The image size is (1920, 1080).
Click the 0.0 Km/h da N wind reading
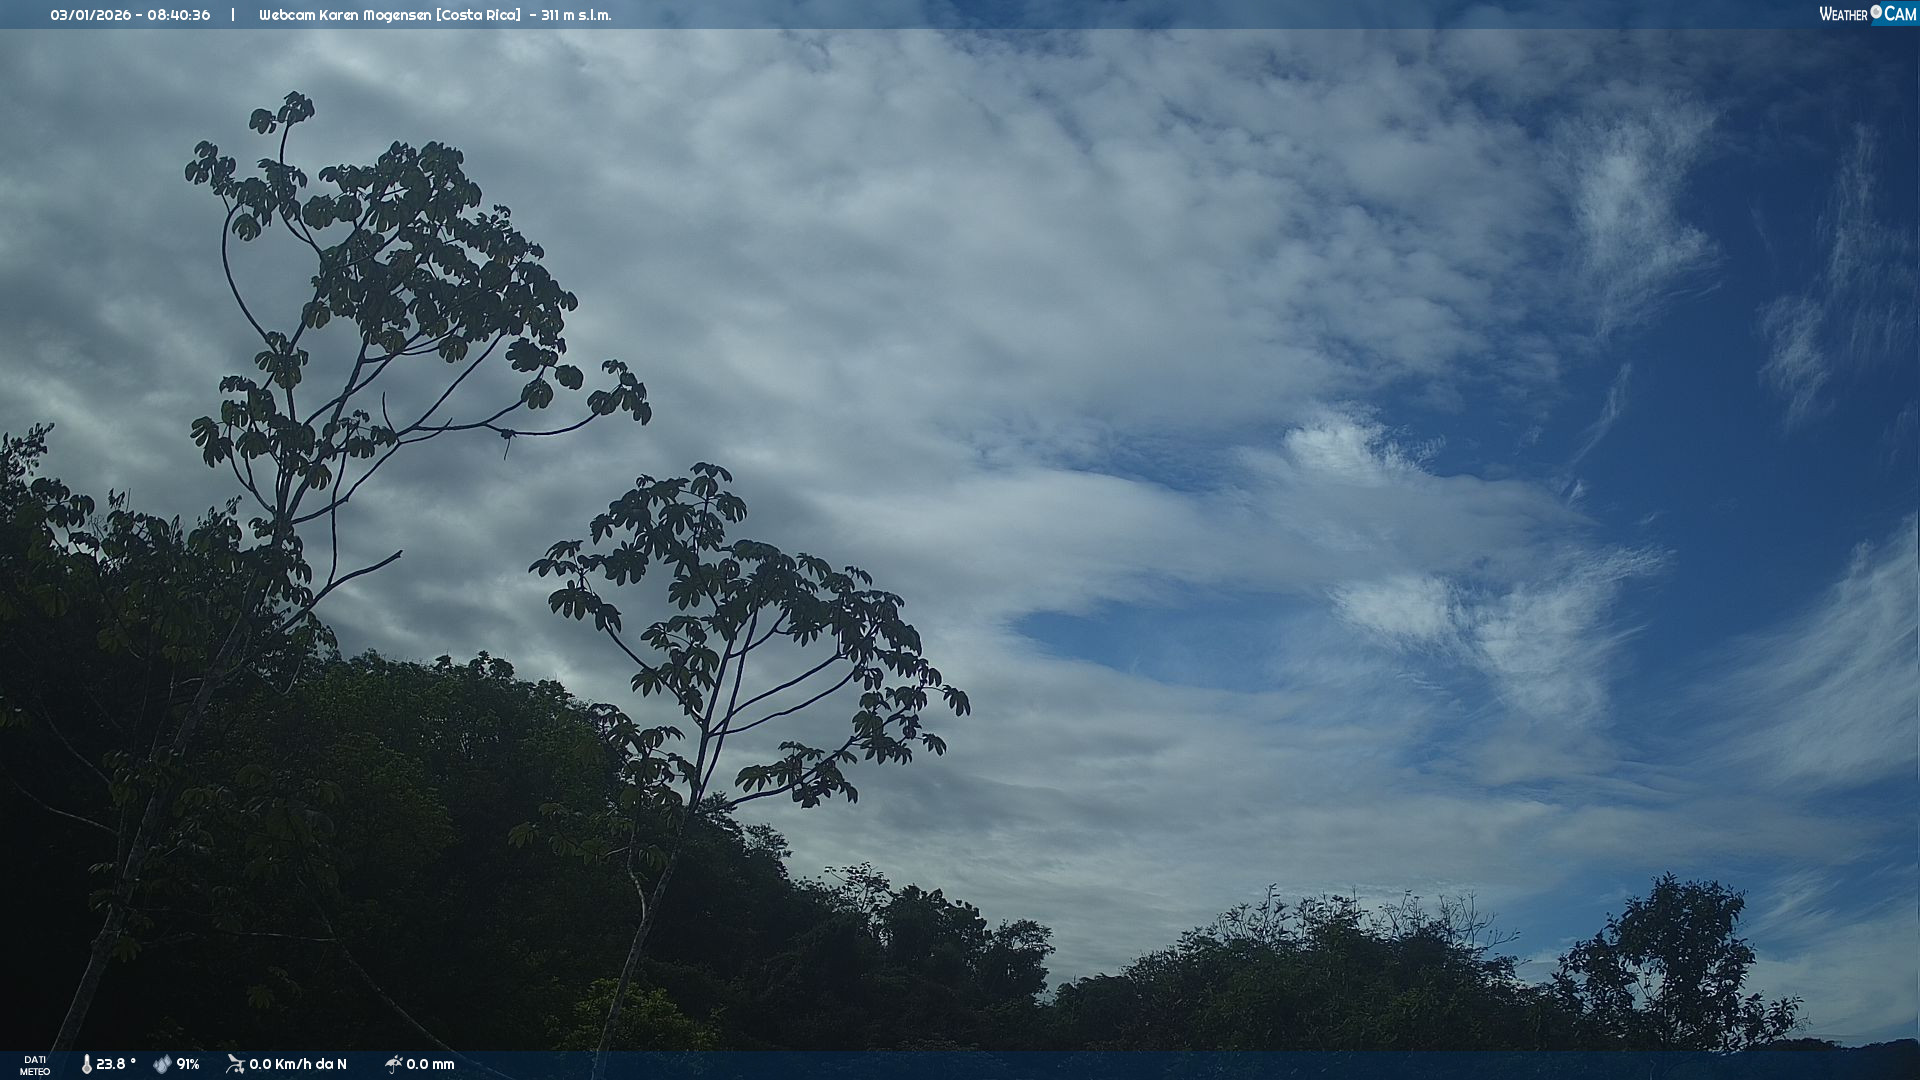pyautogui.click(x=298, y=1064)
